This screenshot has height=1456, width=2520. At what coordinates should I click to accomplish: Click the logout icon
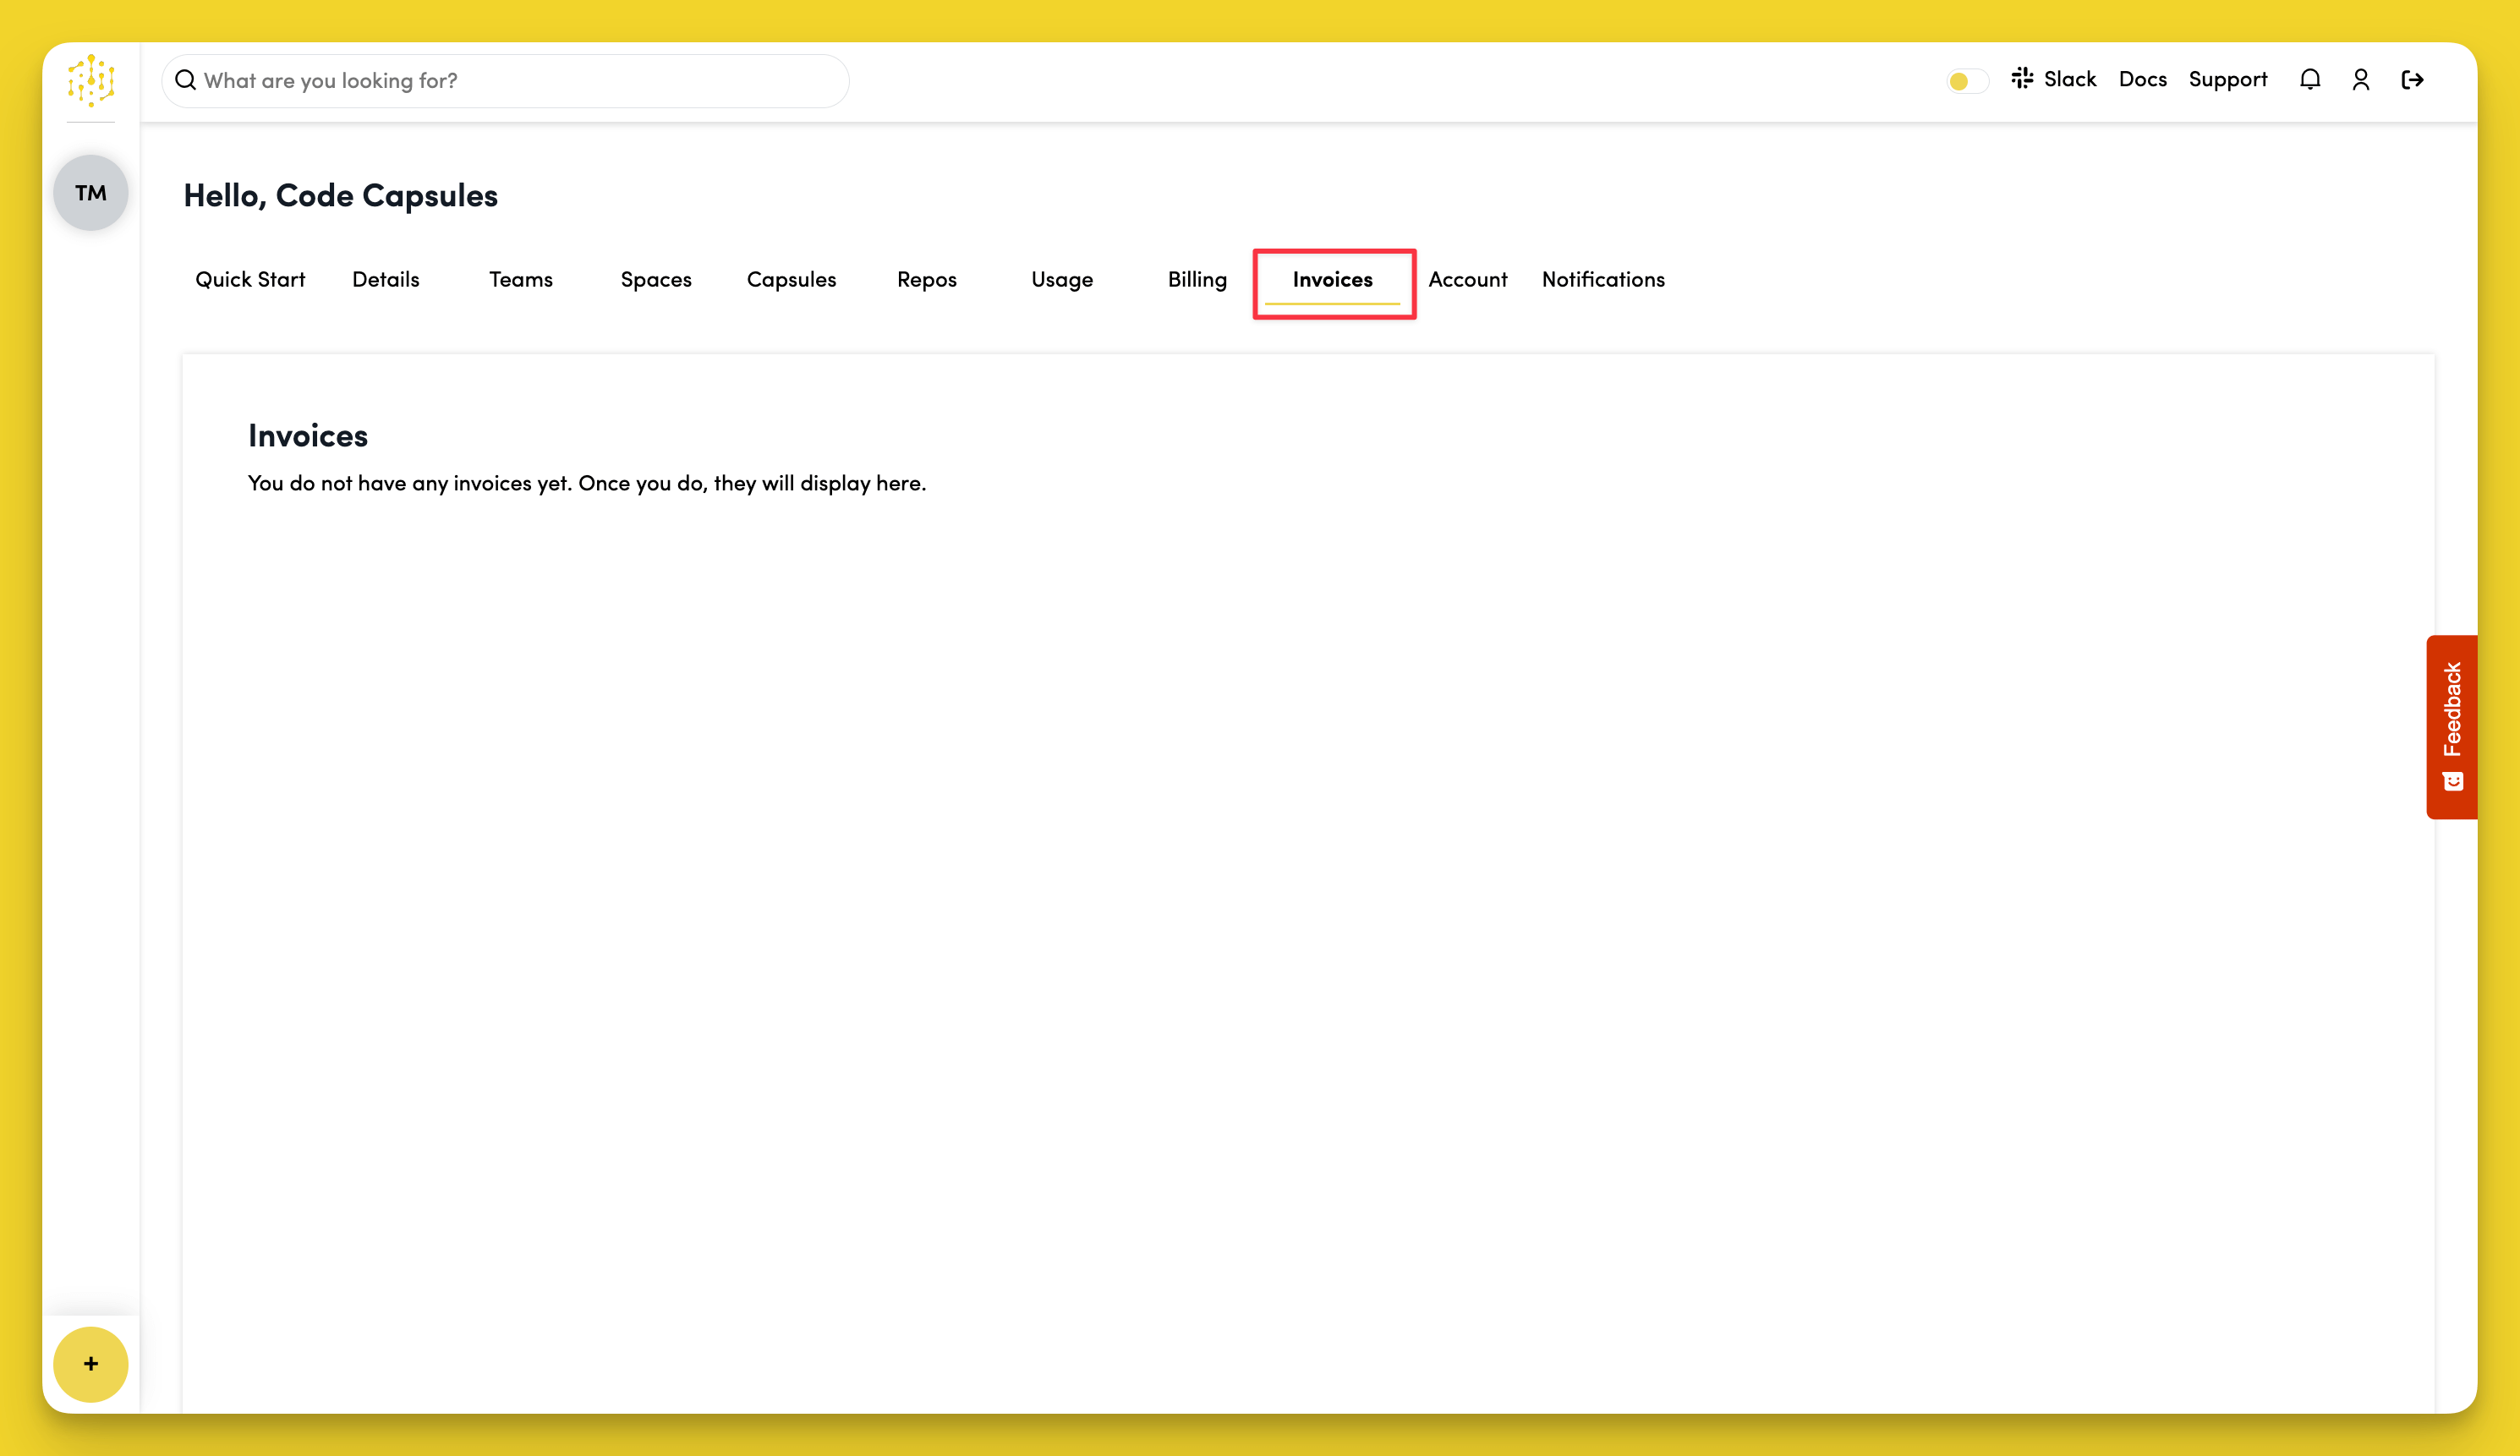(x=2413, y=79)
